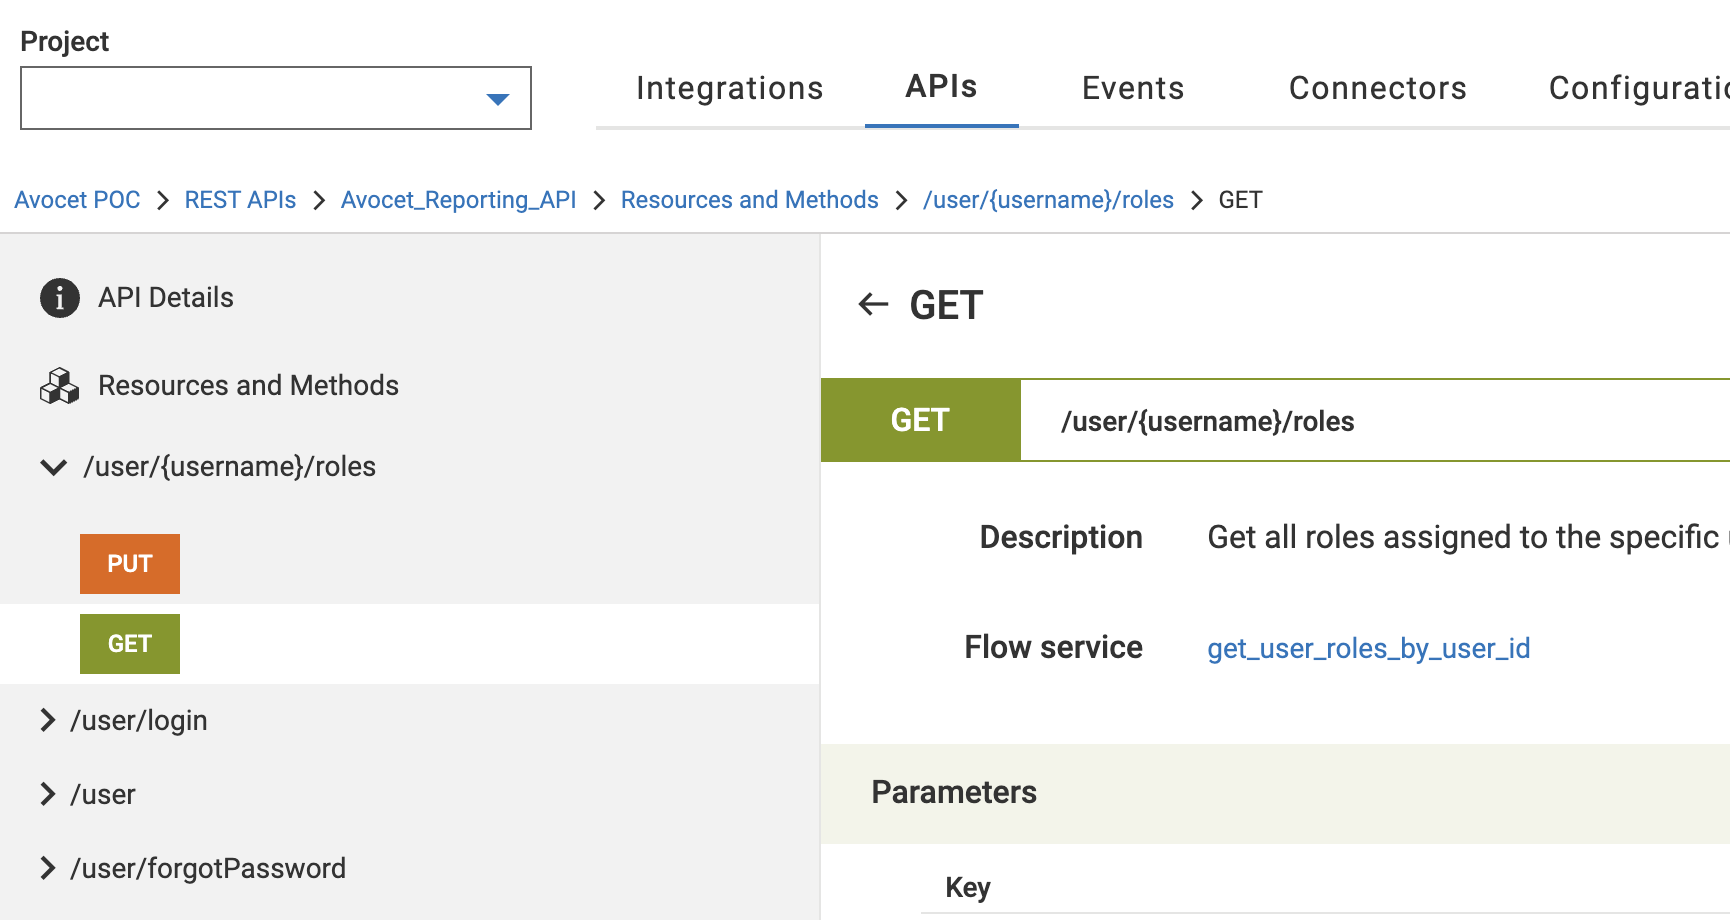Switch to the Integrations tab
This screenshot has width=1730, height=920.
tap(730, 88)
